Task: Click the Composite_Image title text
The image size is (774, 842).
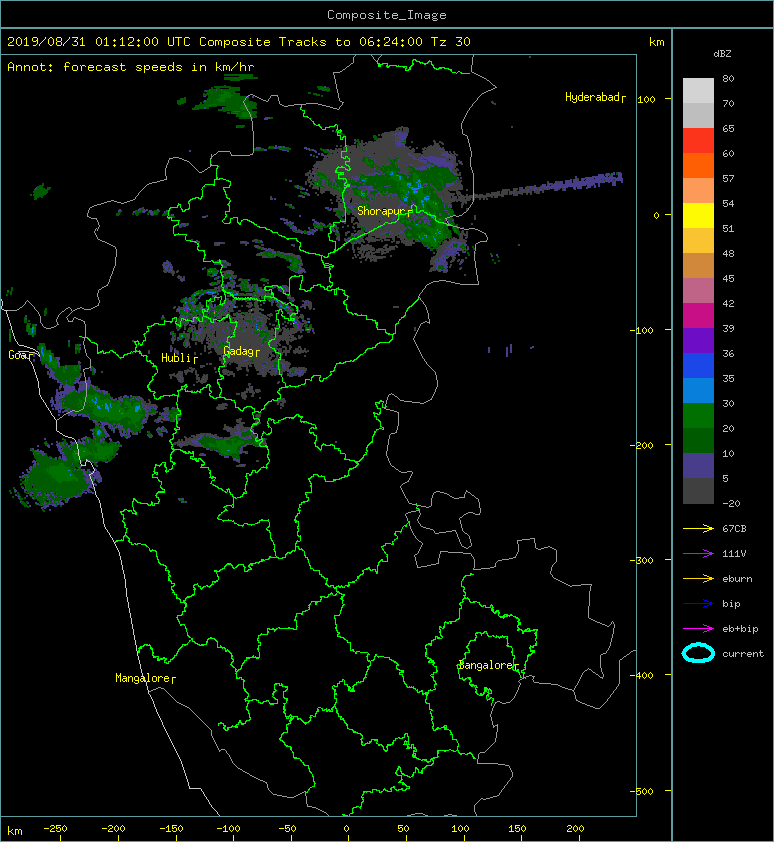Action: (387, 15)
